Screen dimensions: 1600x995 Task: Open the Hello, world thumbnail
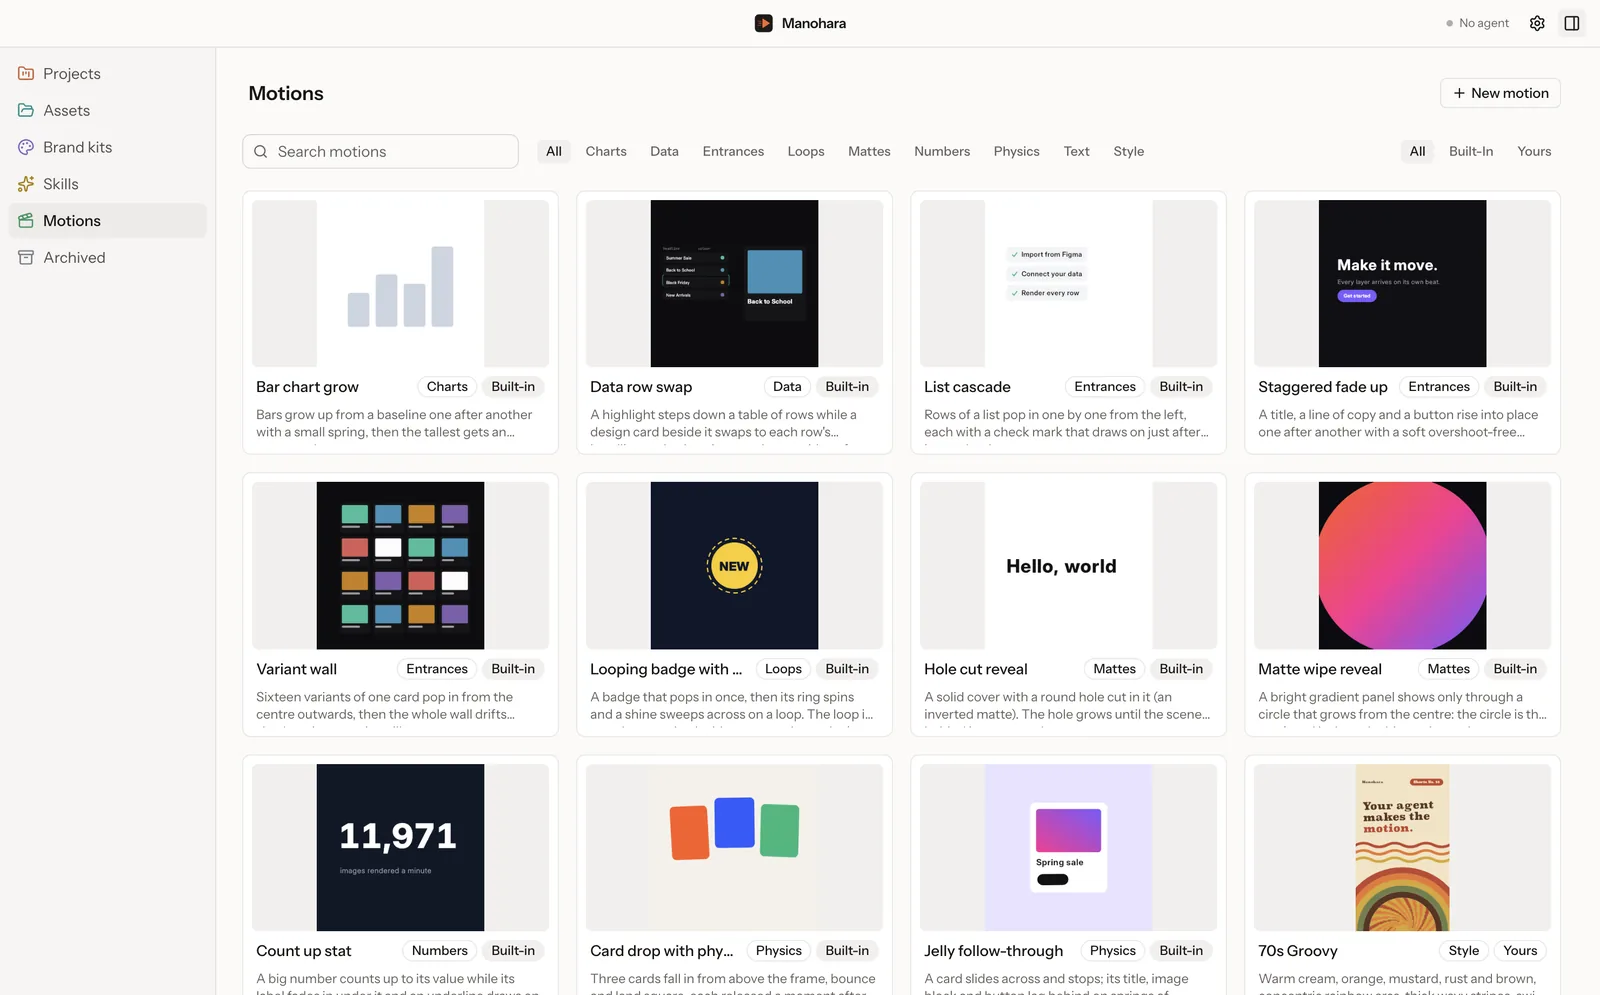[x=1068, y=566]
